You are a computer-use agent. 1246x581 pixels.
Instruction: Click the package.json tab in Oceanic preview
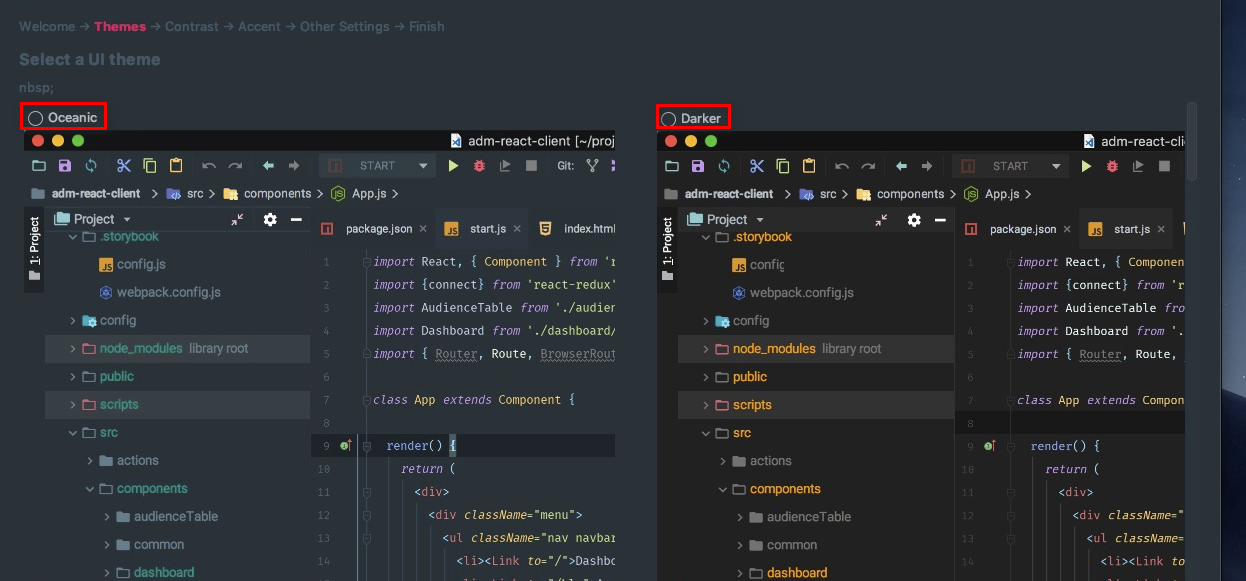[373, 229]
